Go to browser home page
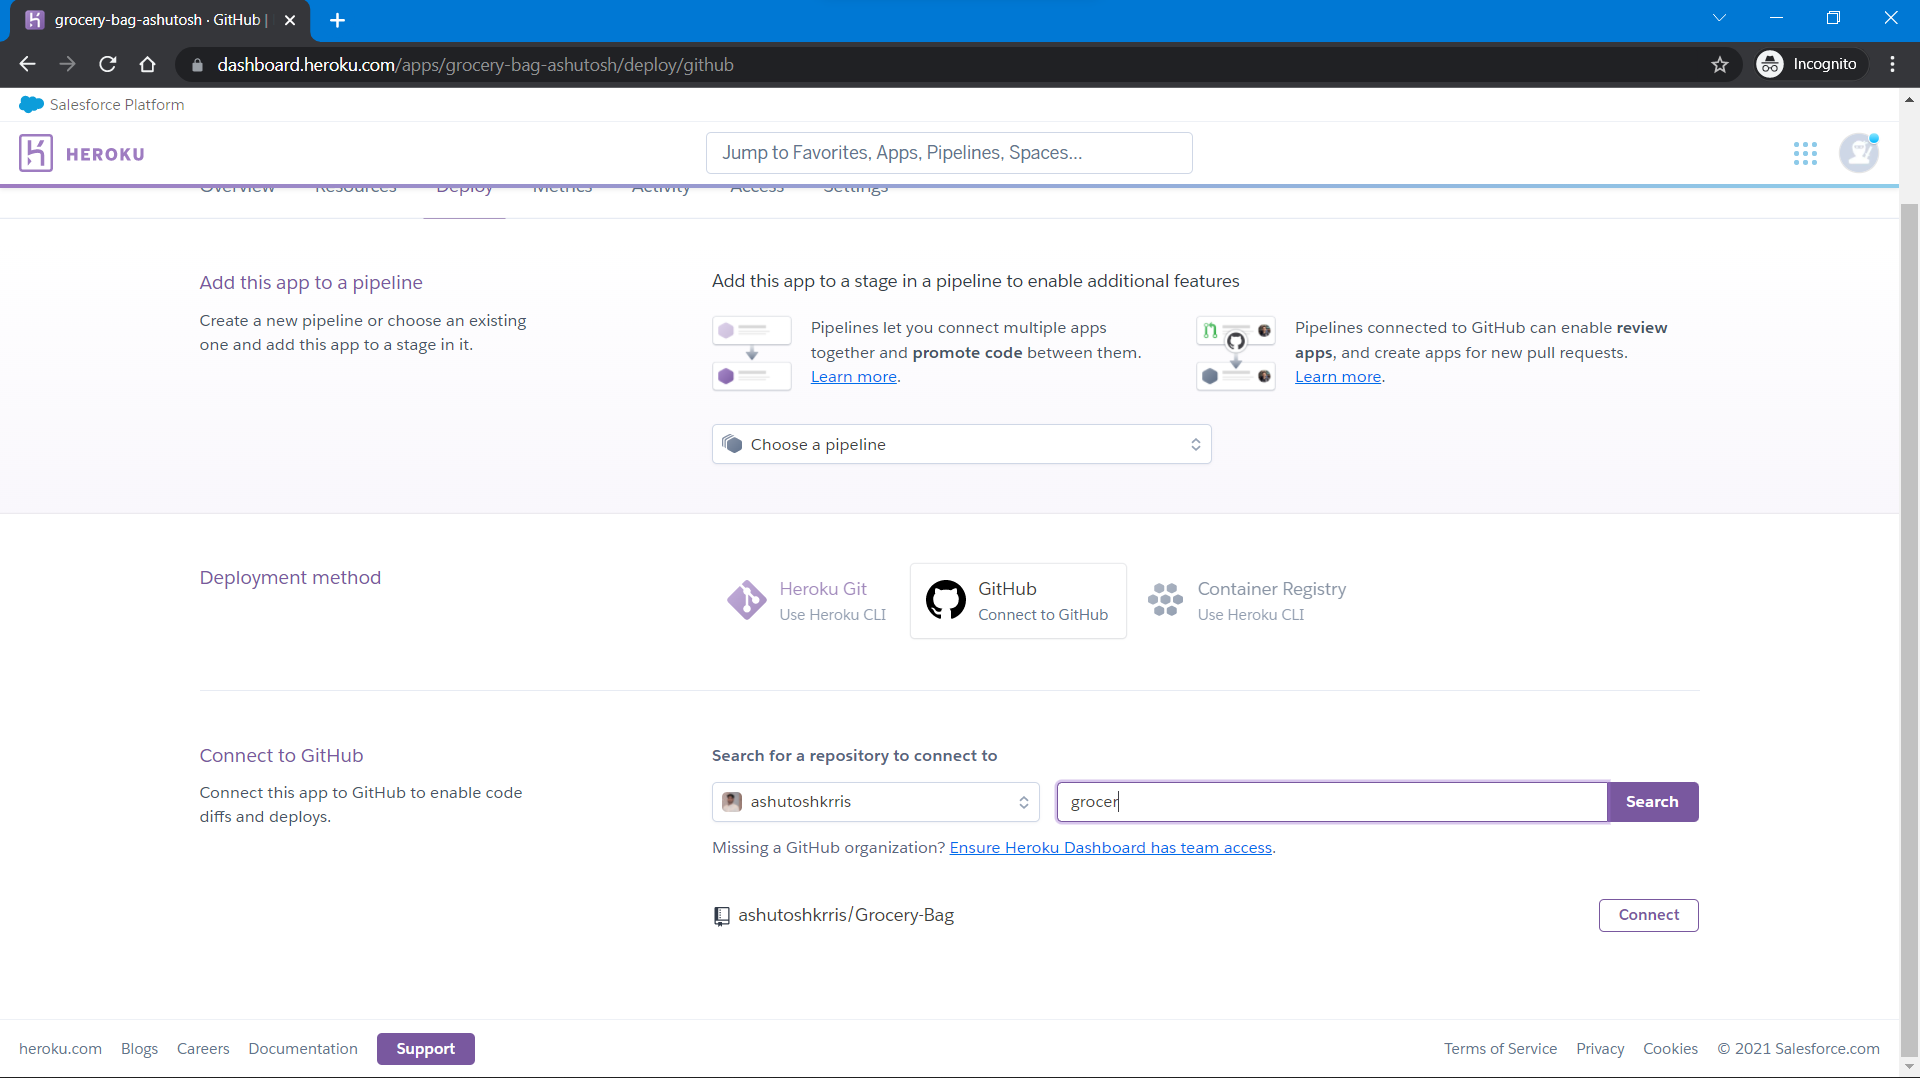This screenshot has width=1920, height=1078. tap(148, 64)
